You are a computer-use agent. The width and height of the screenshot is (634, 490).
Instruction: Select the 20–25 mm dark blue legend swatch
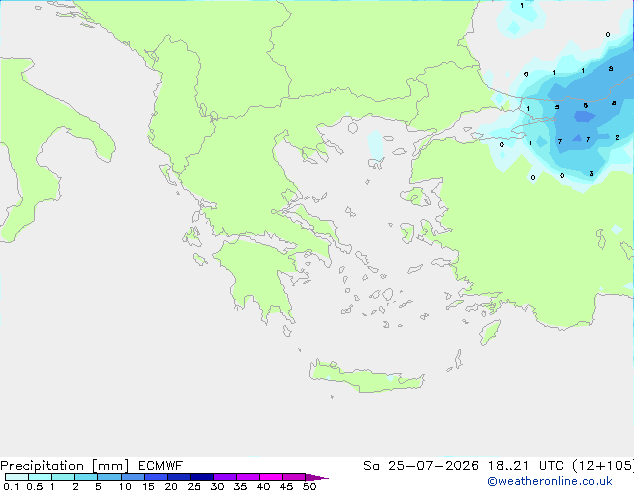click(179, 477)
